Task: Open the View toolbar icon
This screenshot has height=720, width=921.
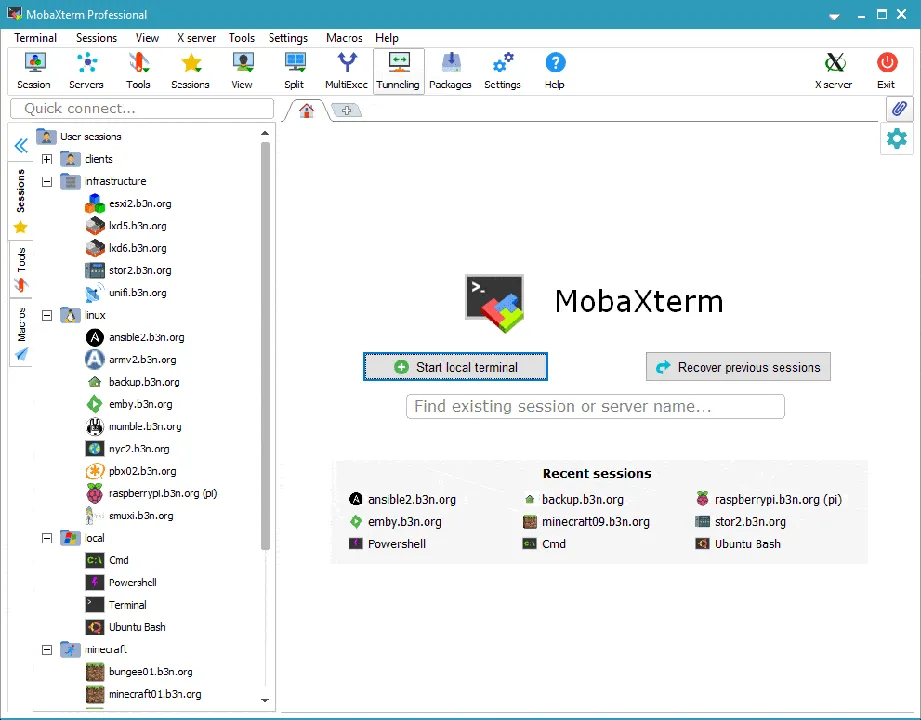Action: pos(242,71)
